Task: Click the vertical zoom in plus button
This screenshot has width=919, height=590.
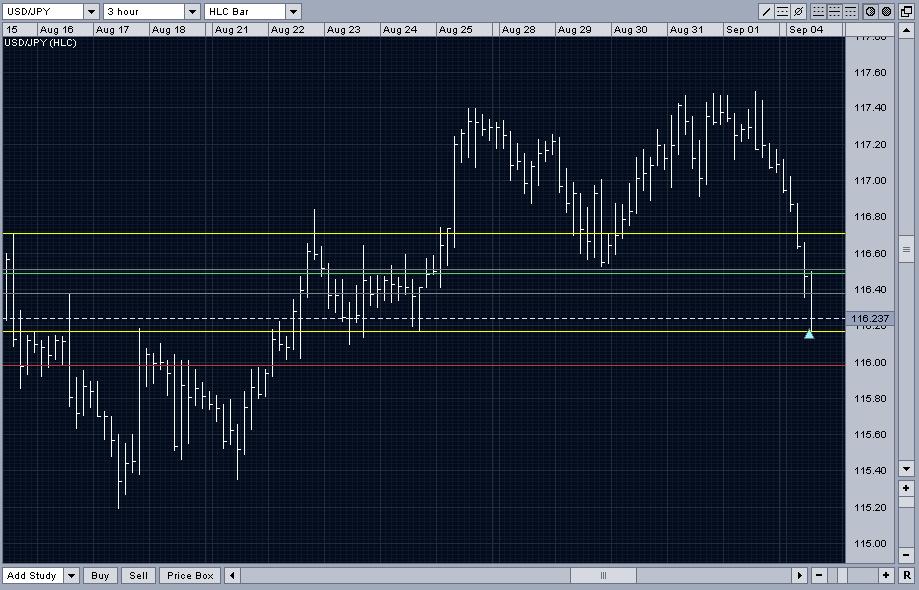Action: point(906,487)
